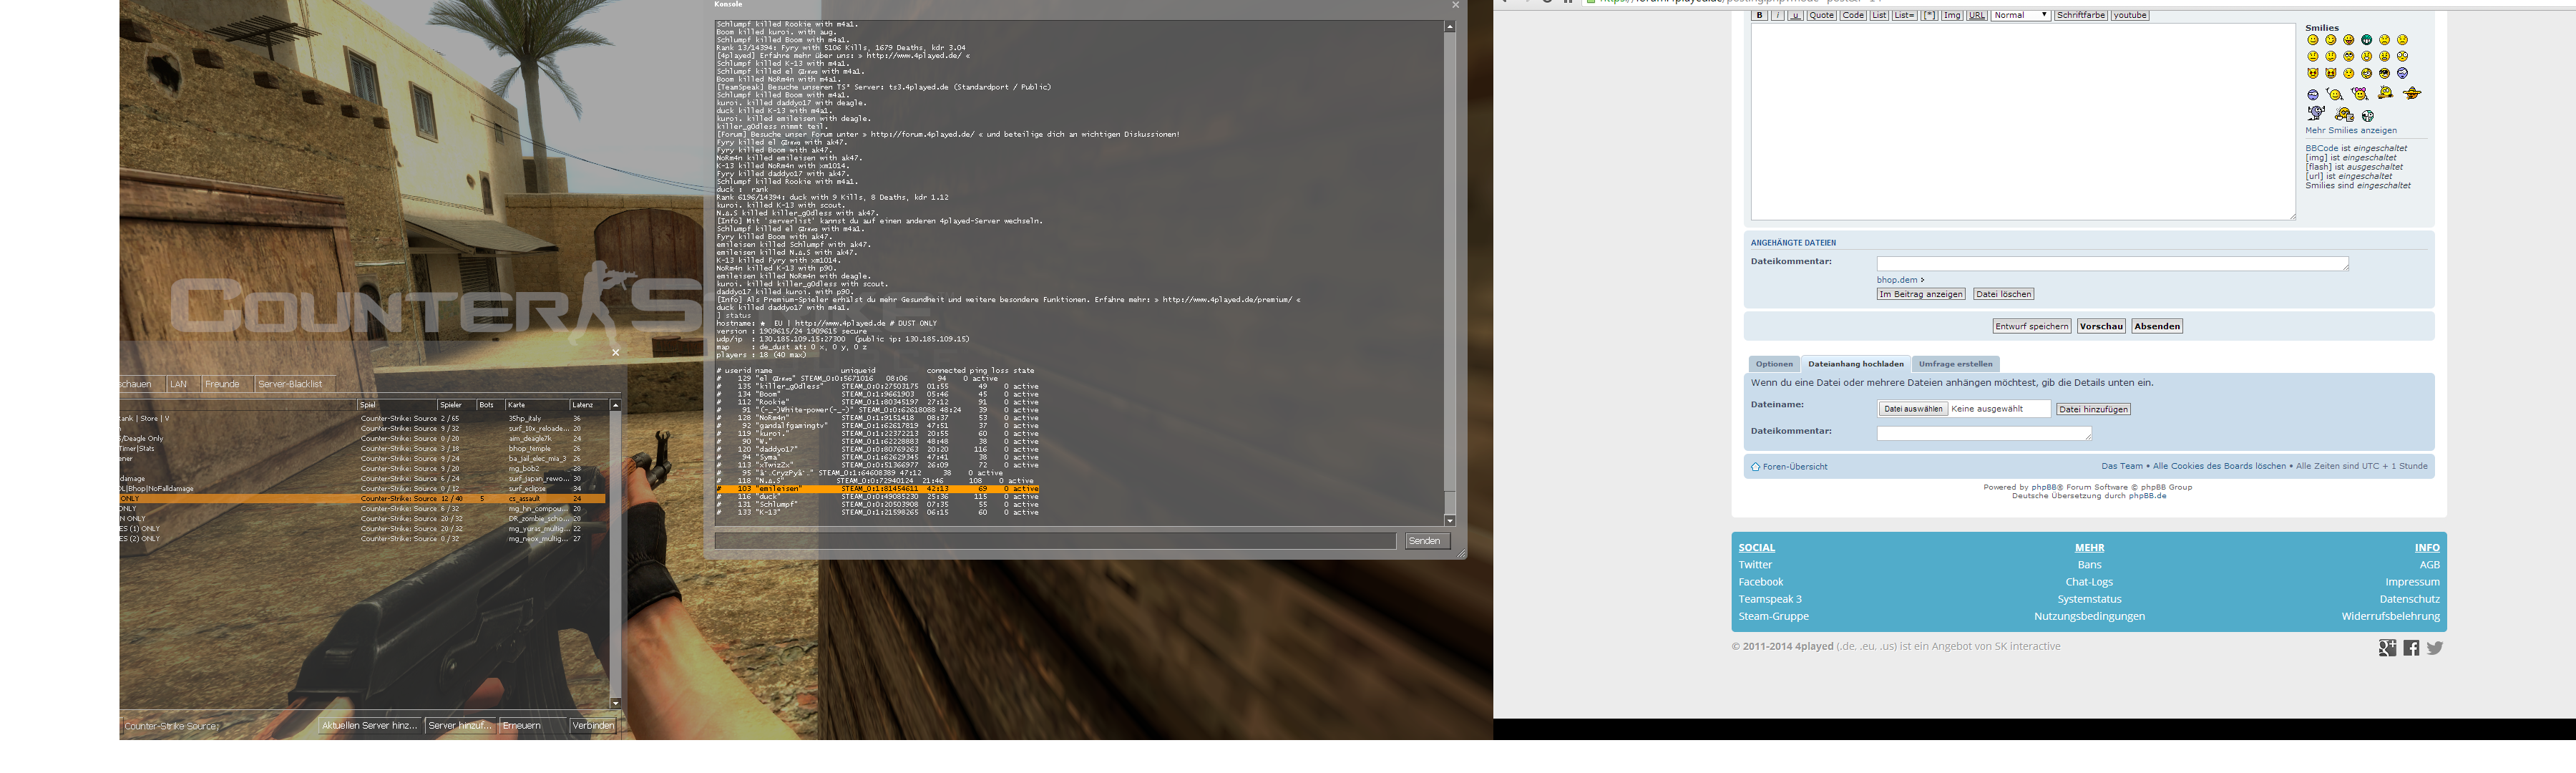Click the Server hinzuf... button

tap(461, 726)
